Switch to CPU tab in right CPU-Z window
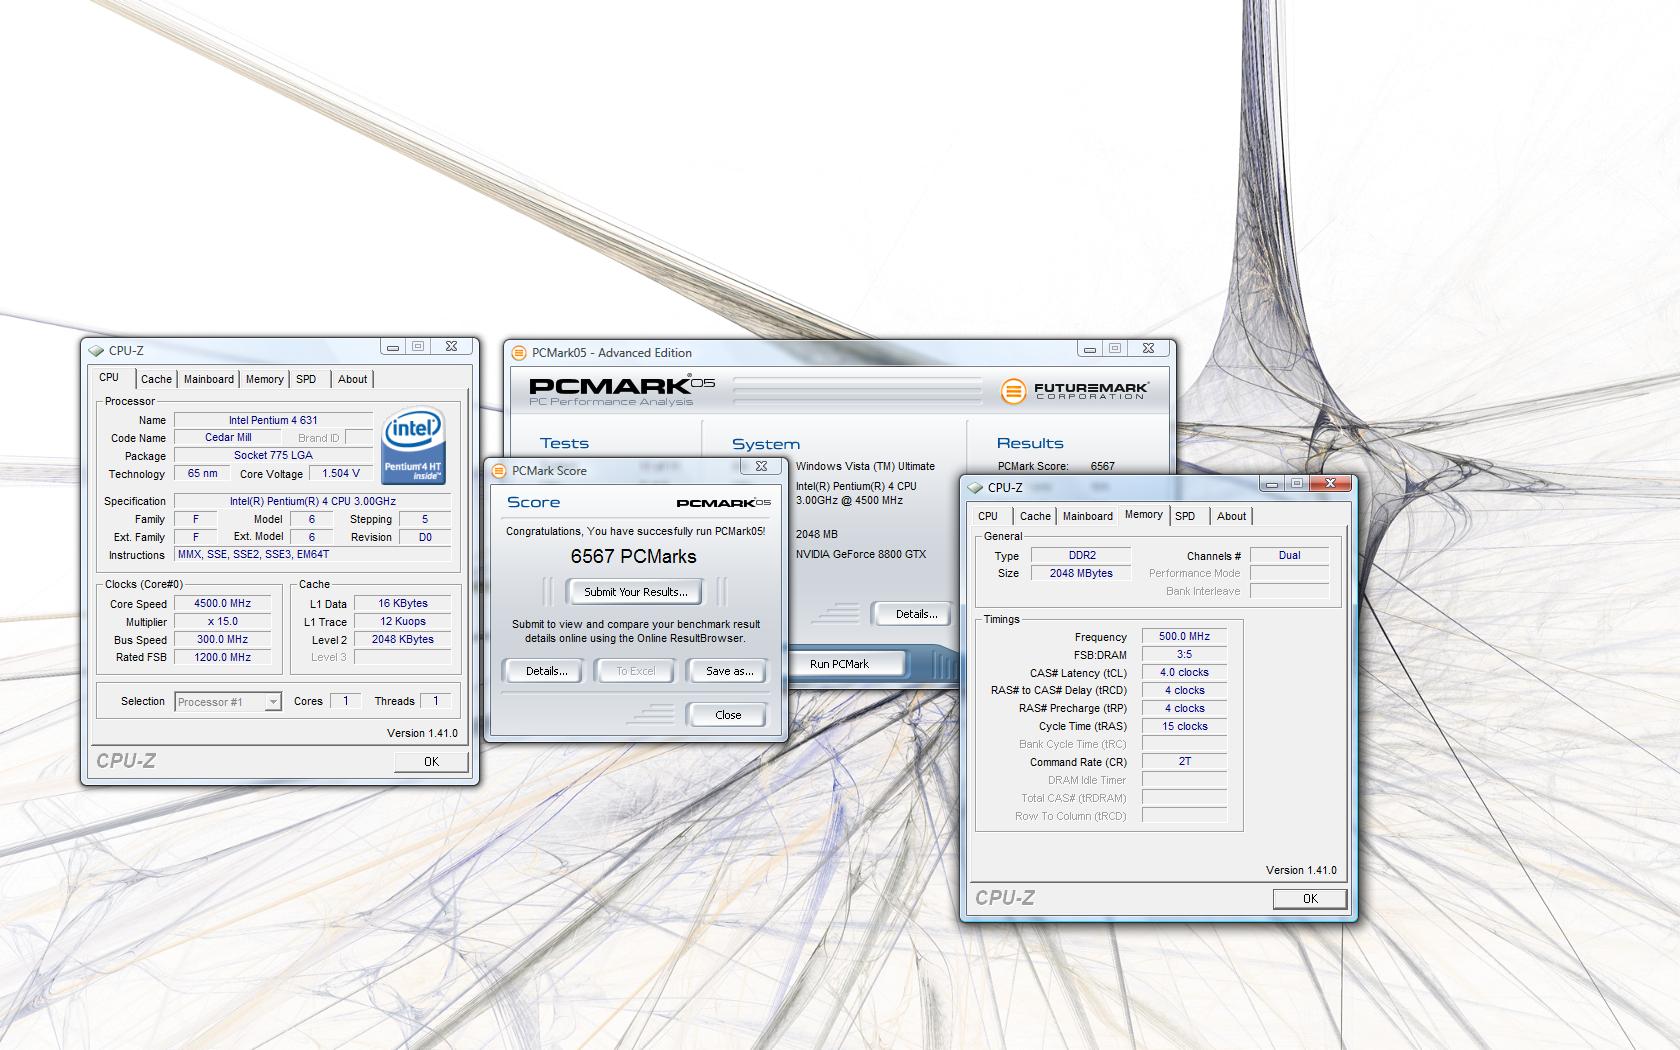The image size is (1680, 1050). pos(988,517)
